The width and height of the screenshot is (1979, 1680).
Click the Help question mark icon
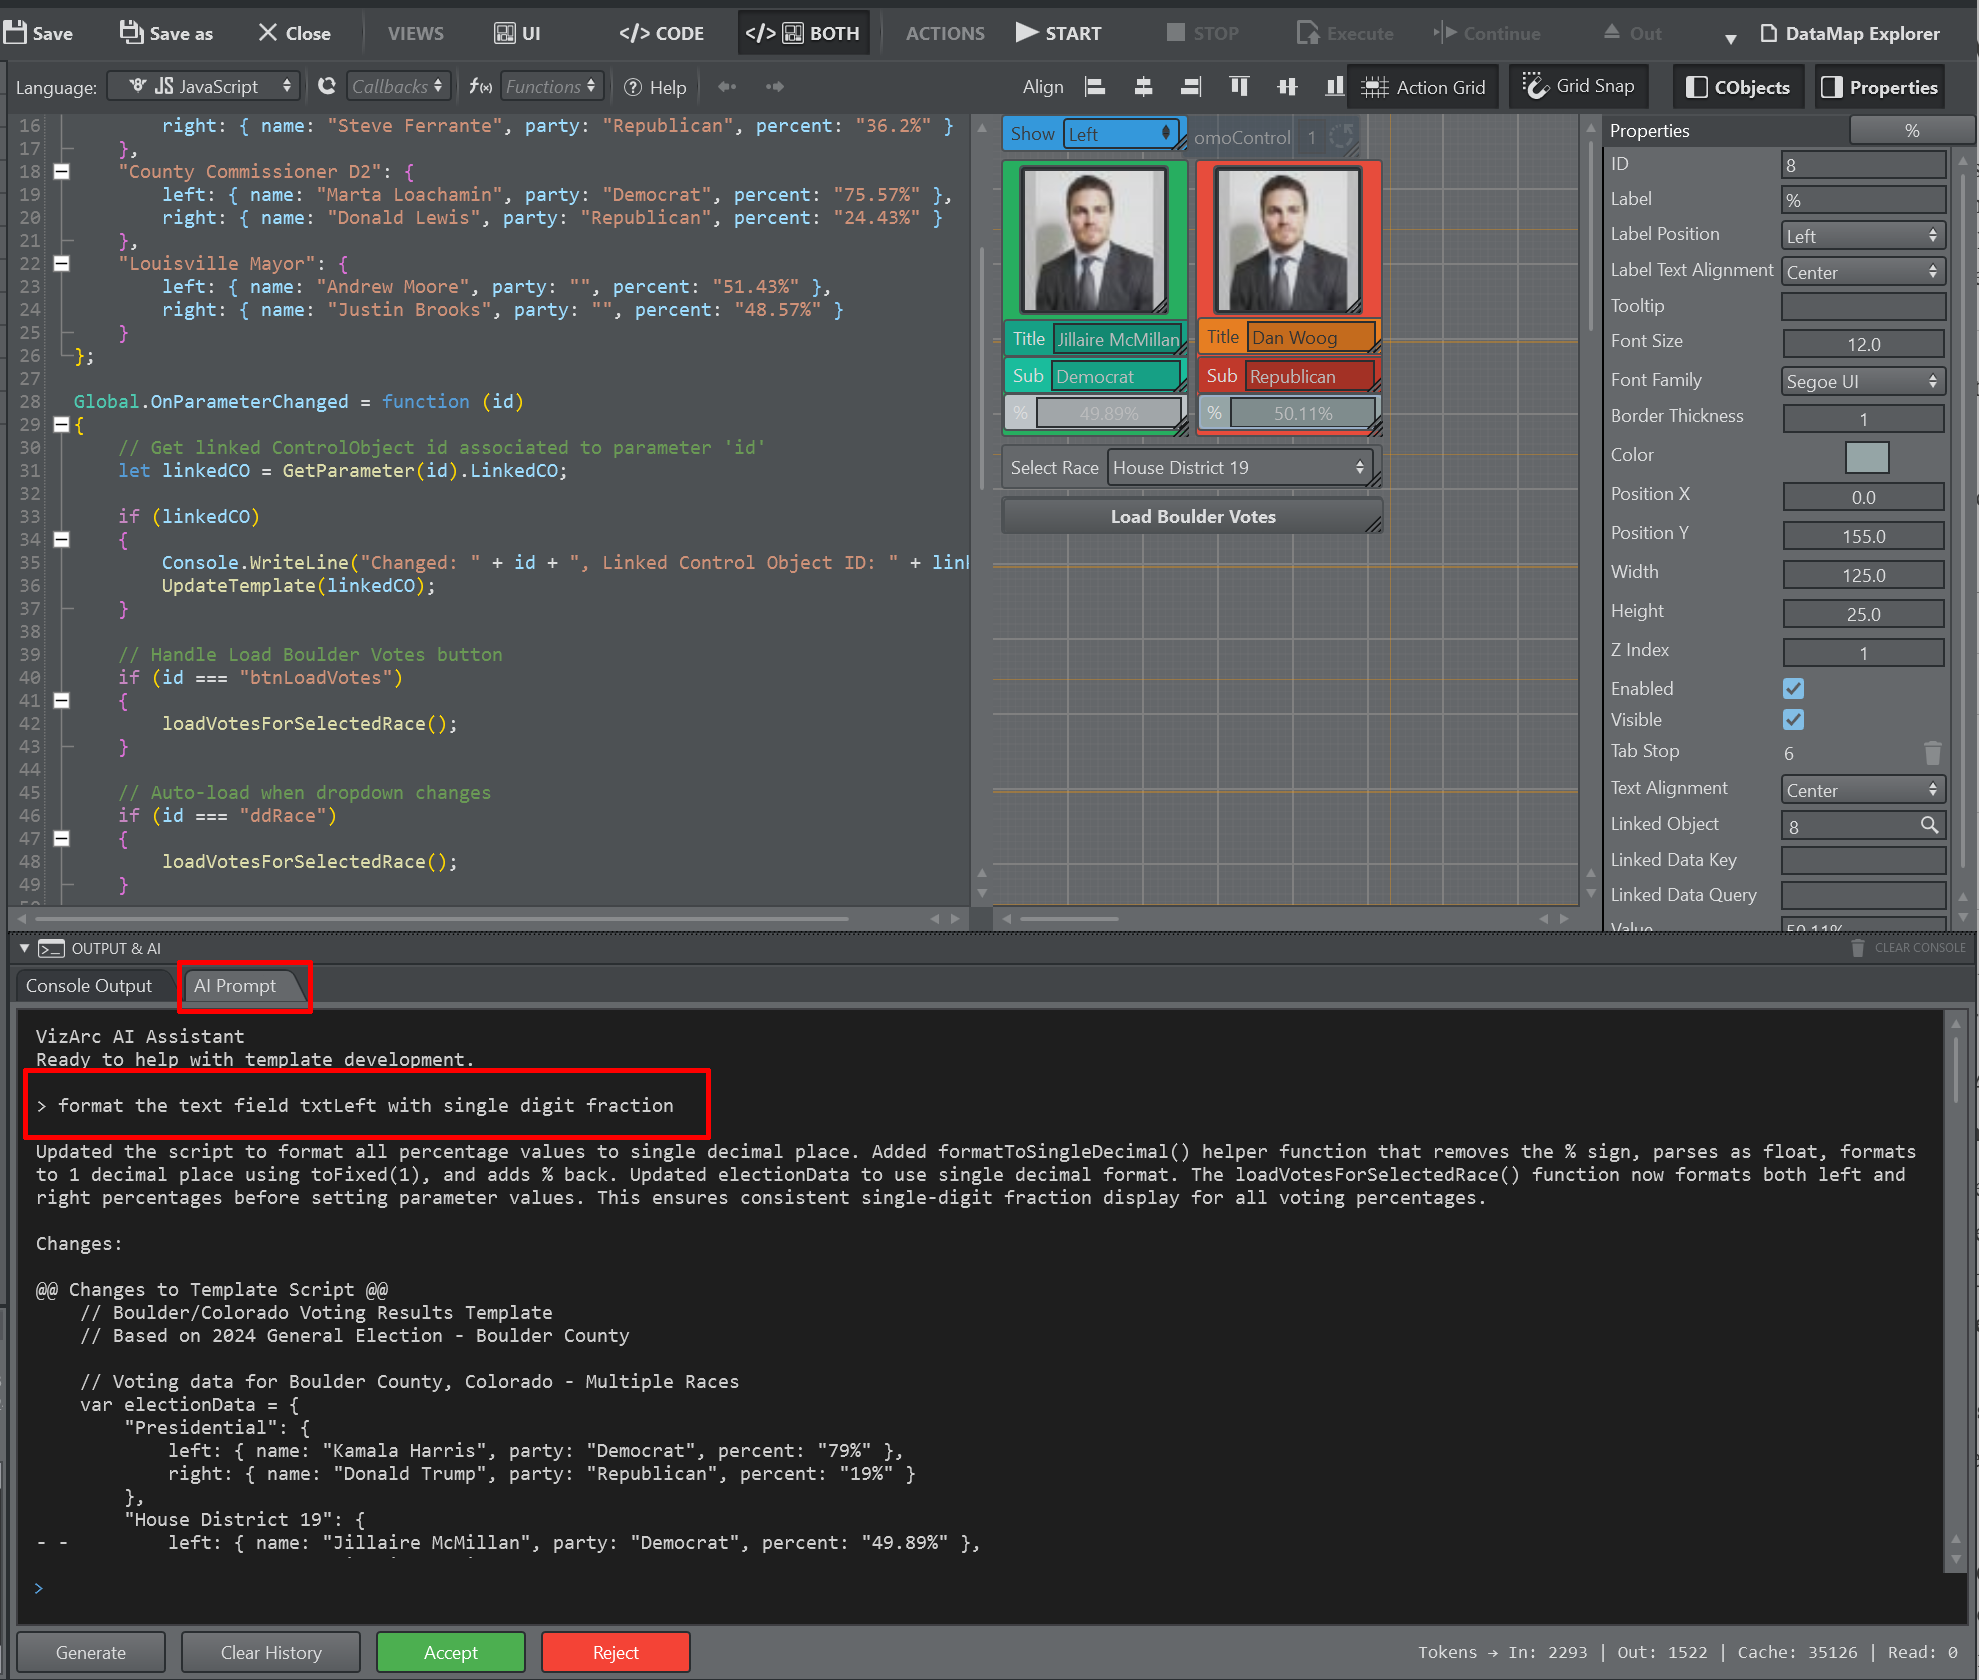633,87
